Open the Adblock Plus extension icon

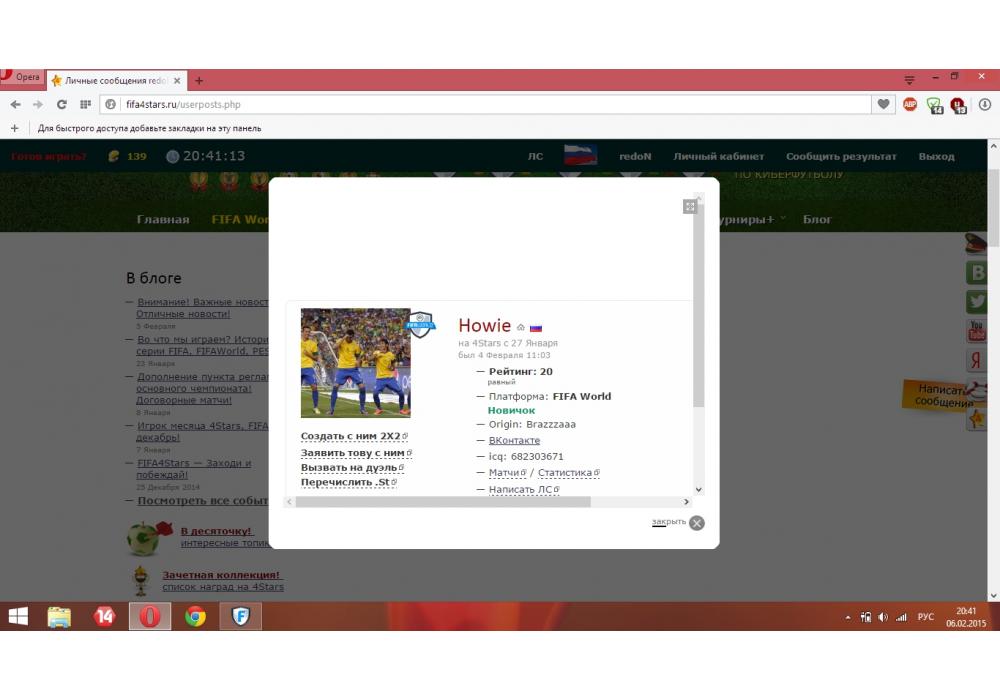pyautogui.click(x=910, y=104)
